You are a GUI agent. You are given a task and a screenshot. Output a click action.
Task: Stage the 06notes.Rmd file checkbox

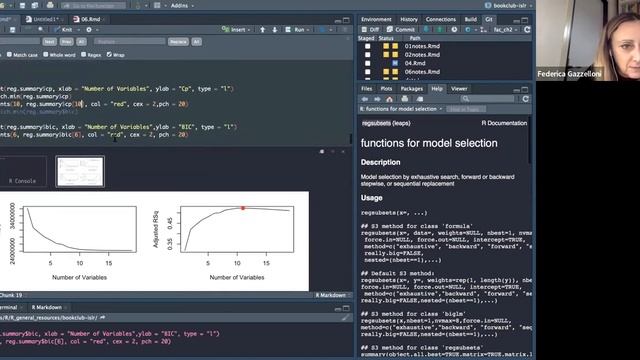click(368, 72)
